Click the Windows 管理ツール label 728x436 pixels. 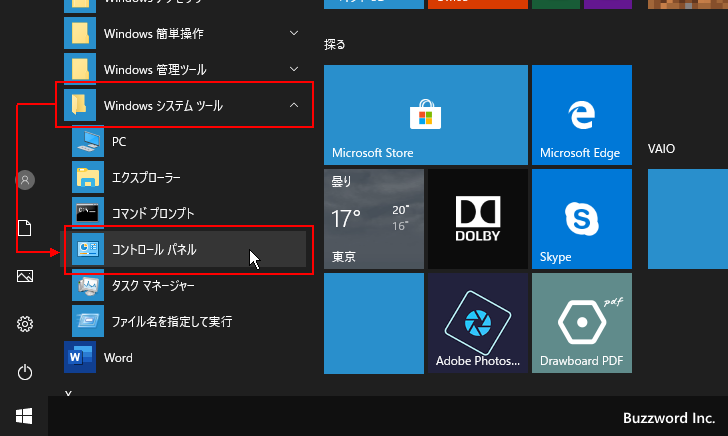pos(155,70)
